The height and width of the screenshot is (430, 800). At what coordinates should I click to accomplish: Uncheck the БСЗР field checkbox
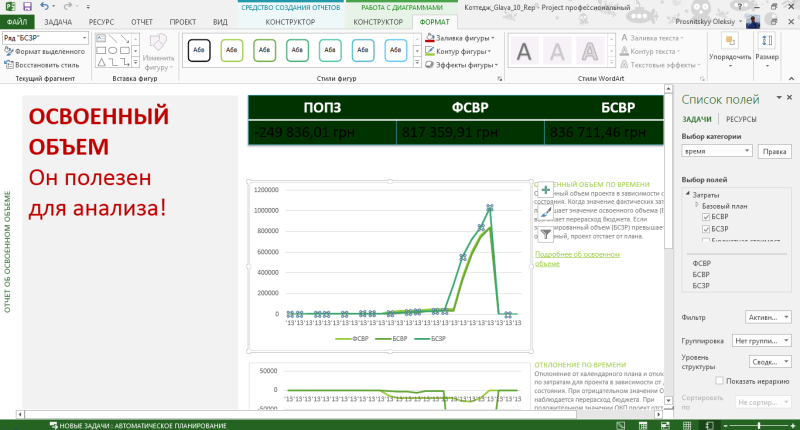(x=706, y=229)
